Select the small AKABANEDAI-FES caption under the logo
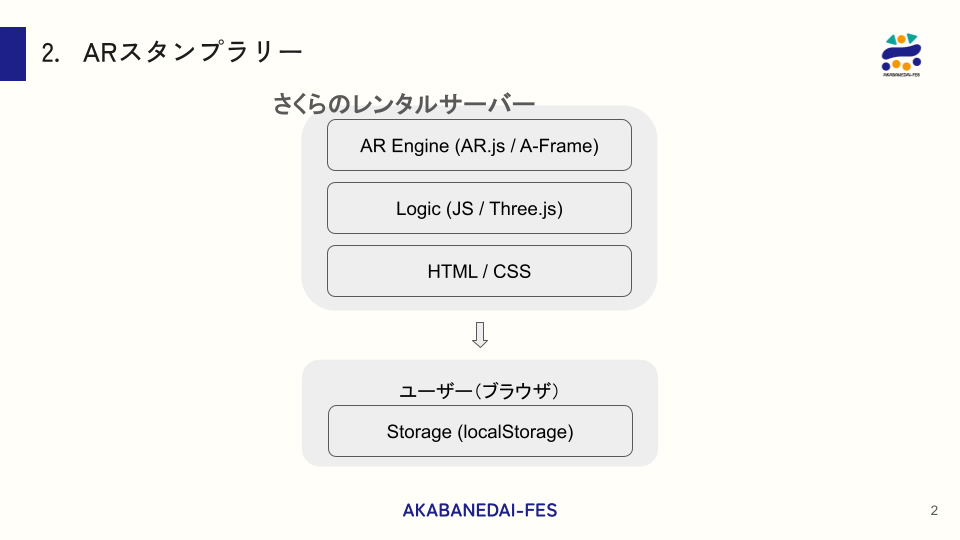 901,73
